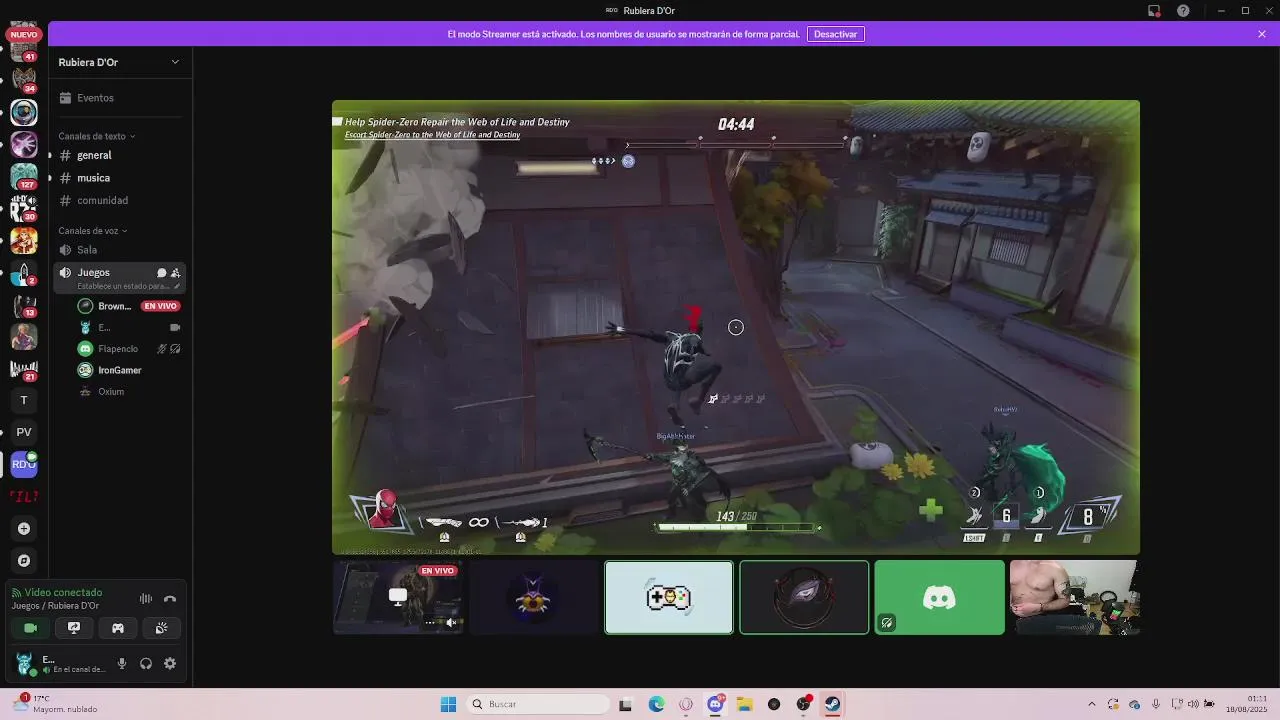Click the add a server plus icon

[x=24, y=528]
